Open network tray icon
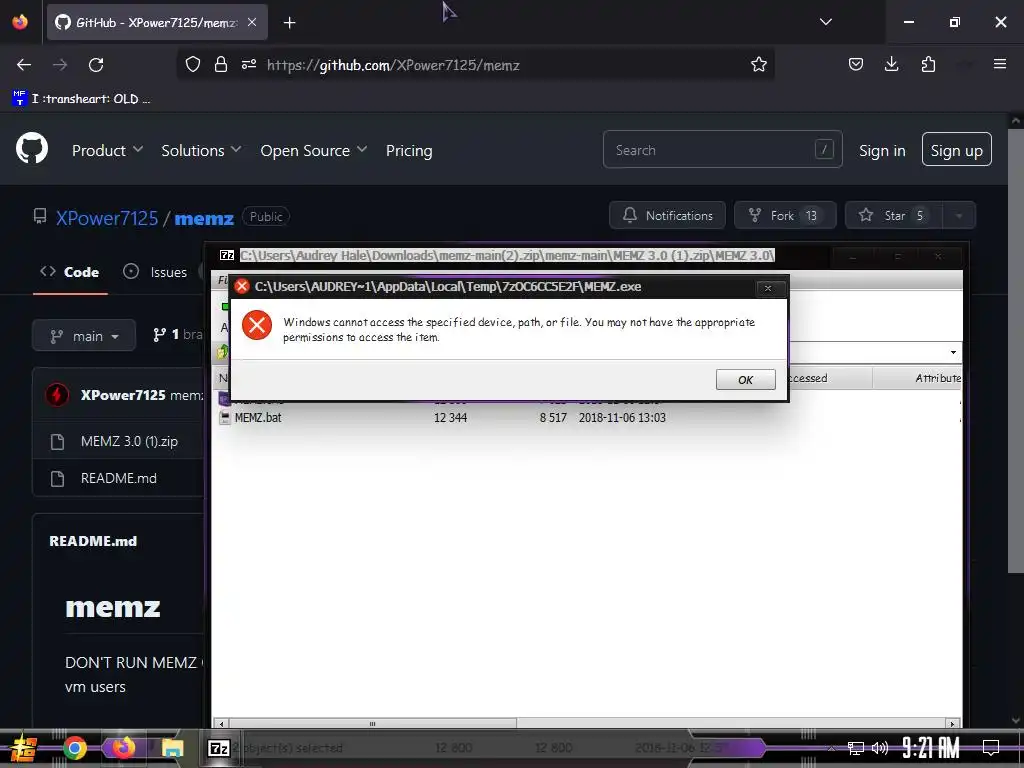Image resolution: width=1024 pixels, height=768 pixels. tap(855, 748)
